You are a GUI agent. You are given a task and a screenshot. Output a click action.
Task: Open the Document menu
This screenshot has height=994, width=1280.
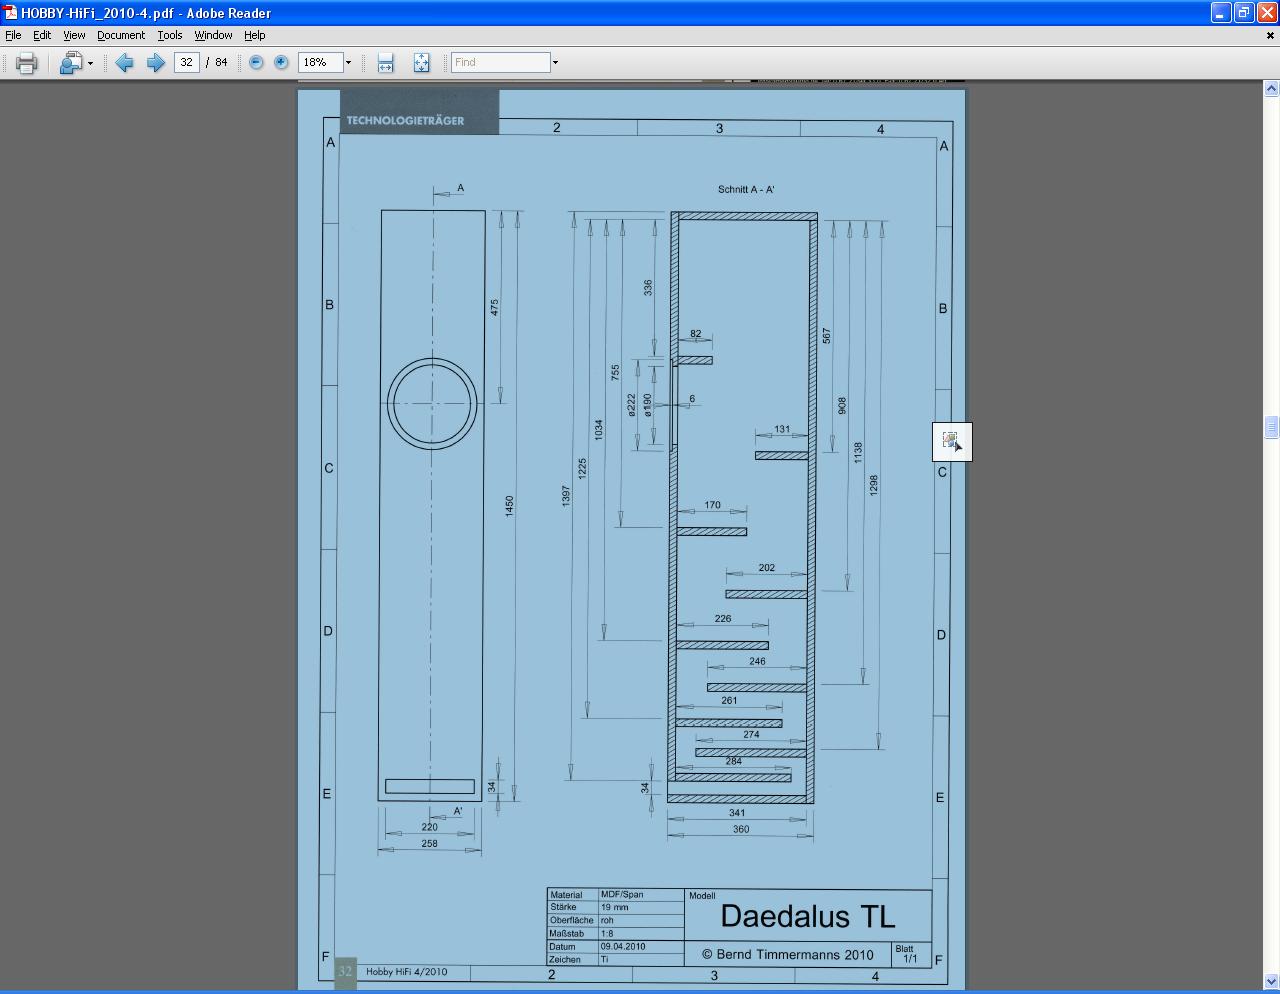pos(121,35)
